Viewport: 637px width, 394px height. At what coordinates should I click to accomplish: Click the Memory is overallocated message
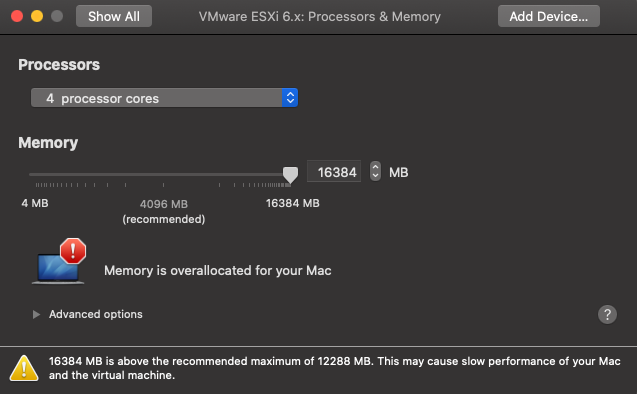[218, 271]
